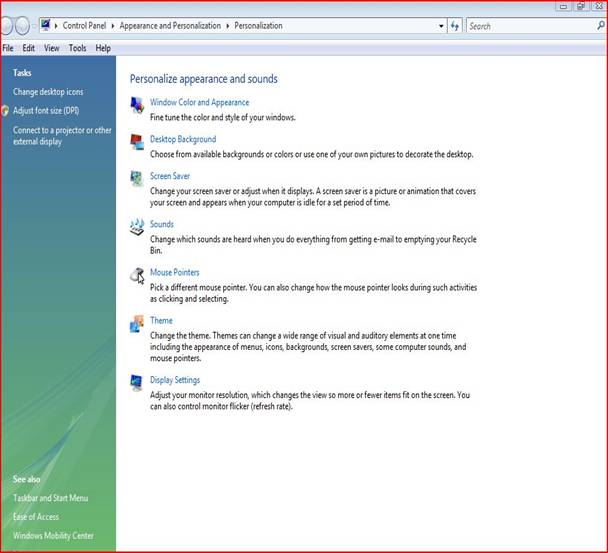This screenshot has height=553, width=608.
Task: Click the Forward navigation button
Action: coord(22,26)
